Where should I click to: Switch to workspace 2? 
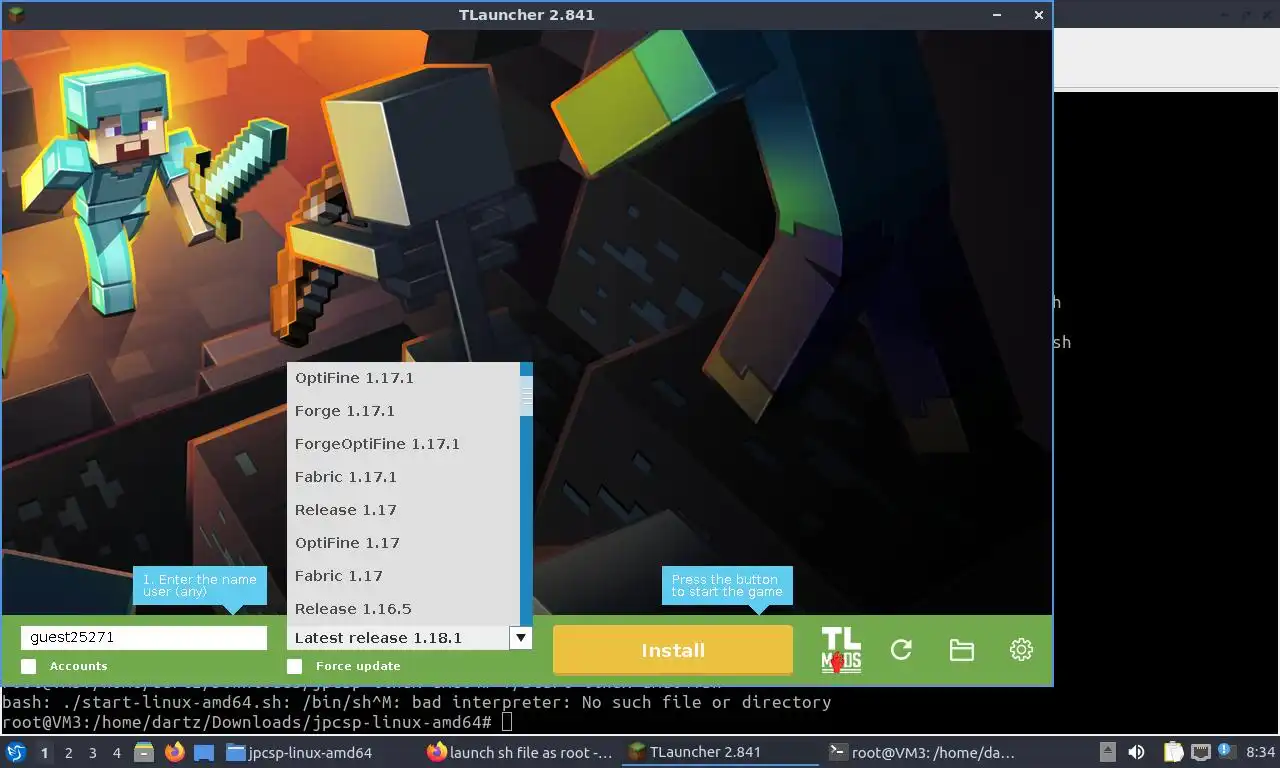(x=68, y=753)
